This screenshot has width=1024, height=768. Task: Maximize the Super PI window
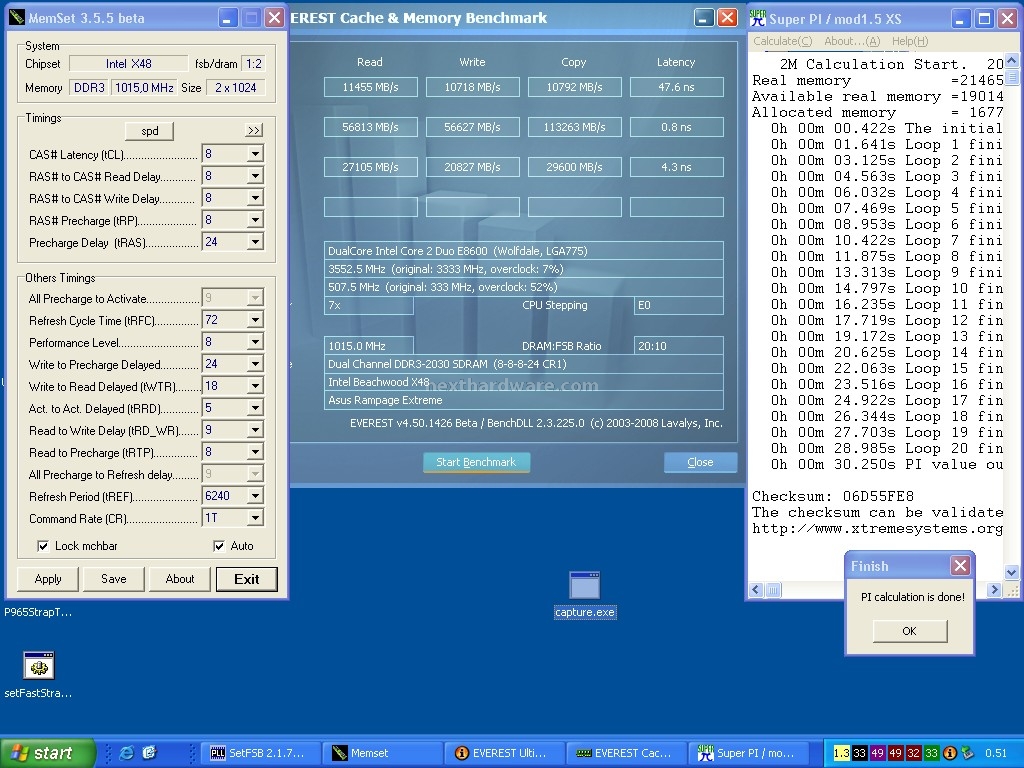(984, 18)
